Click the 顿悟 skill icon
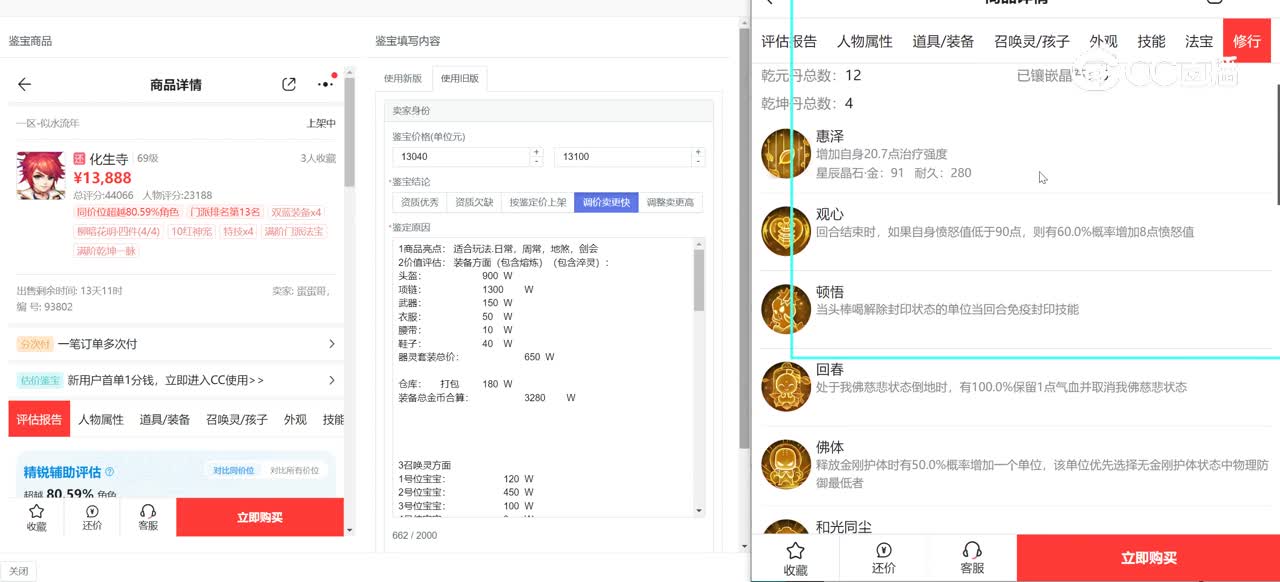This screenshot has height=582, width=1280. pos(786,309)
